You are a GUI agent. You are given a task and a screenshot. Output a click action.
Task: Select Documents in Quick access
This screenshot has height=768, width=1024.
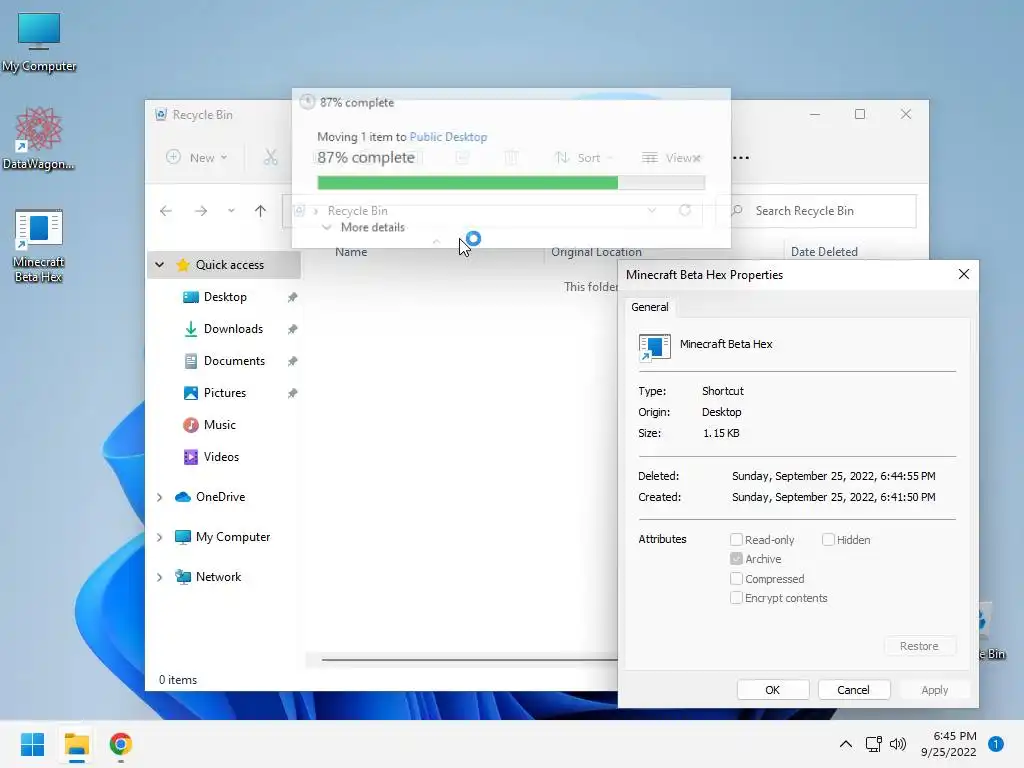[x=234, y=360]
